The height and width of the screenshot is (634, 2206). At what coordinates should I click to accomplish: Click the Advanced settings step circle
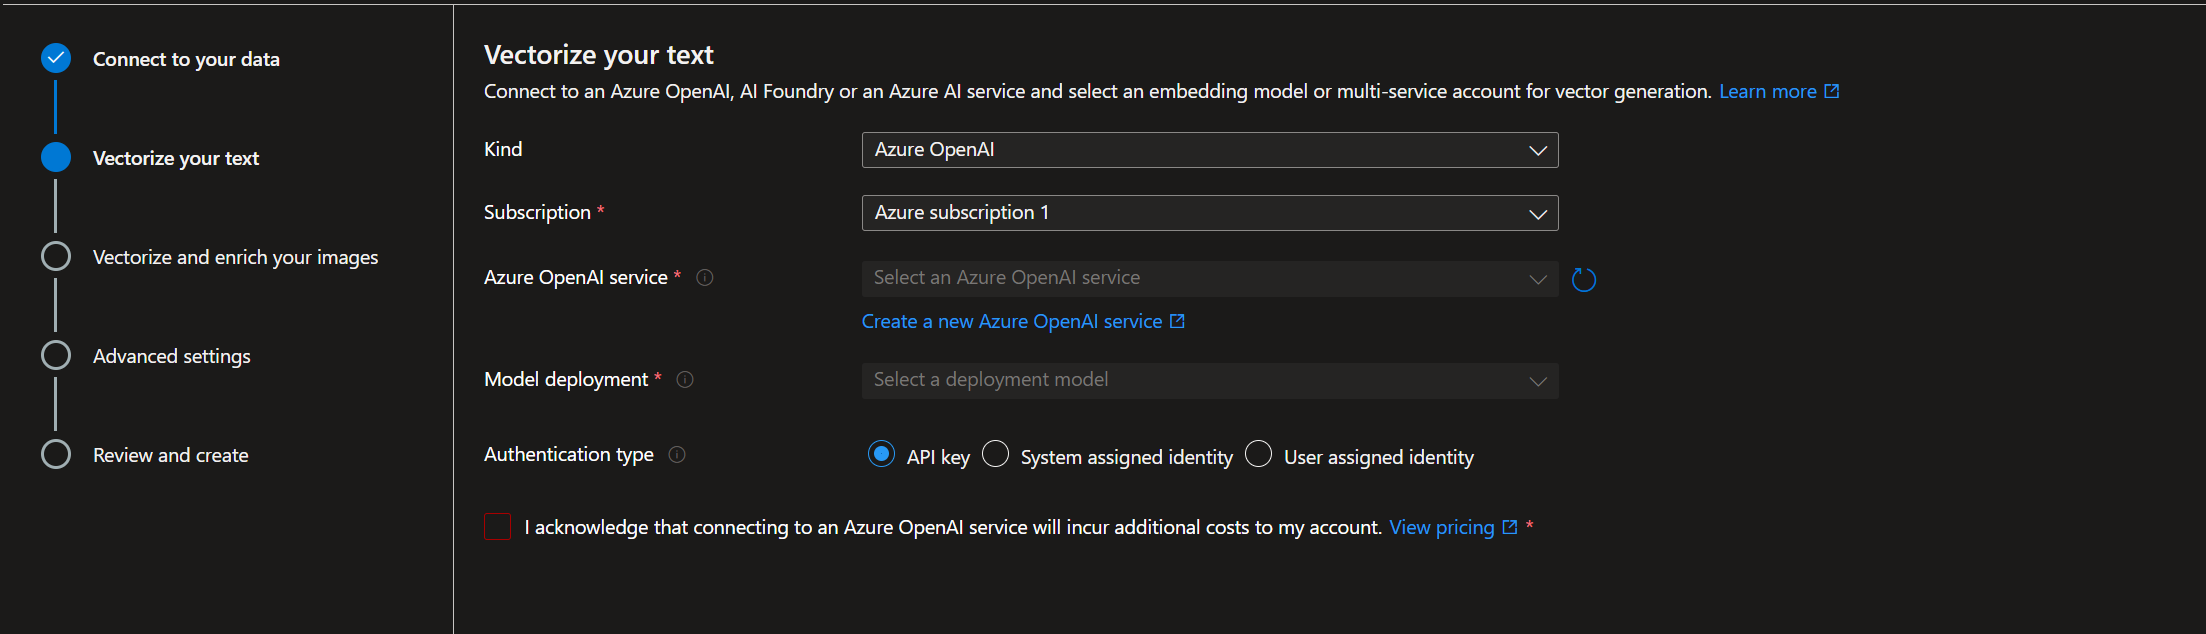click(56, 356)
